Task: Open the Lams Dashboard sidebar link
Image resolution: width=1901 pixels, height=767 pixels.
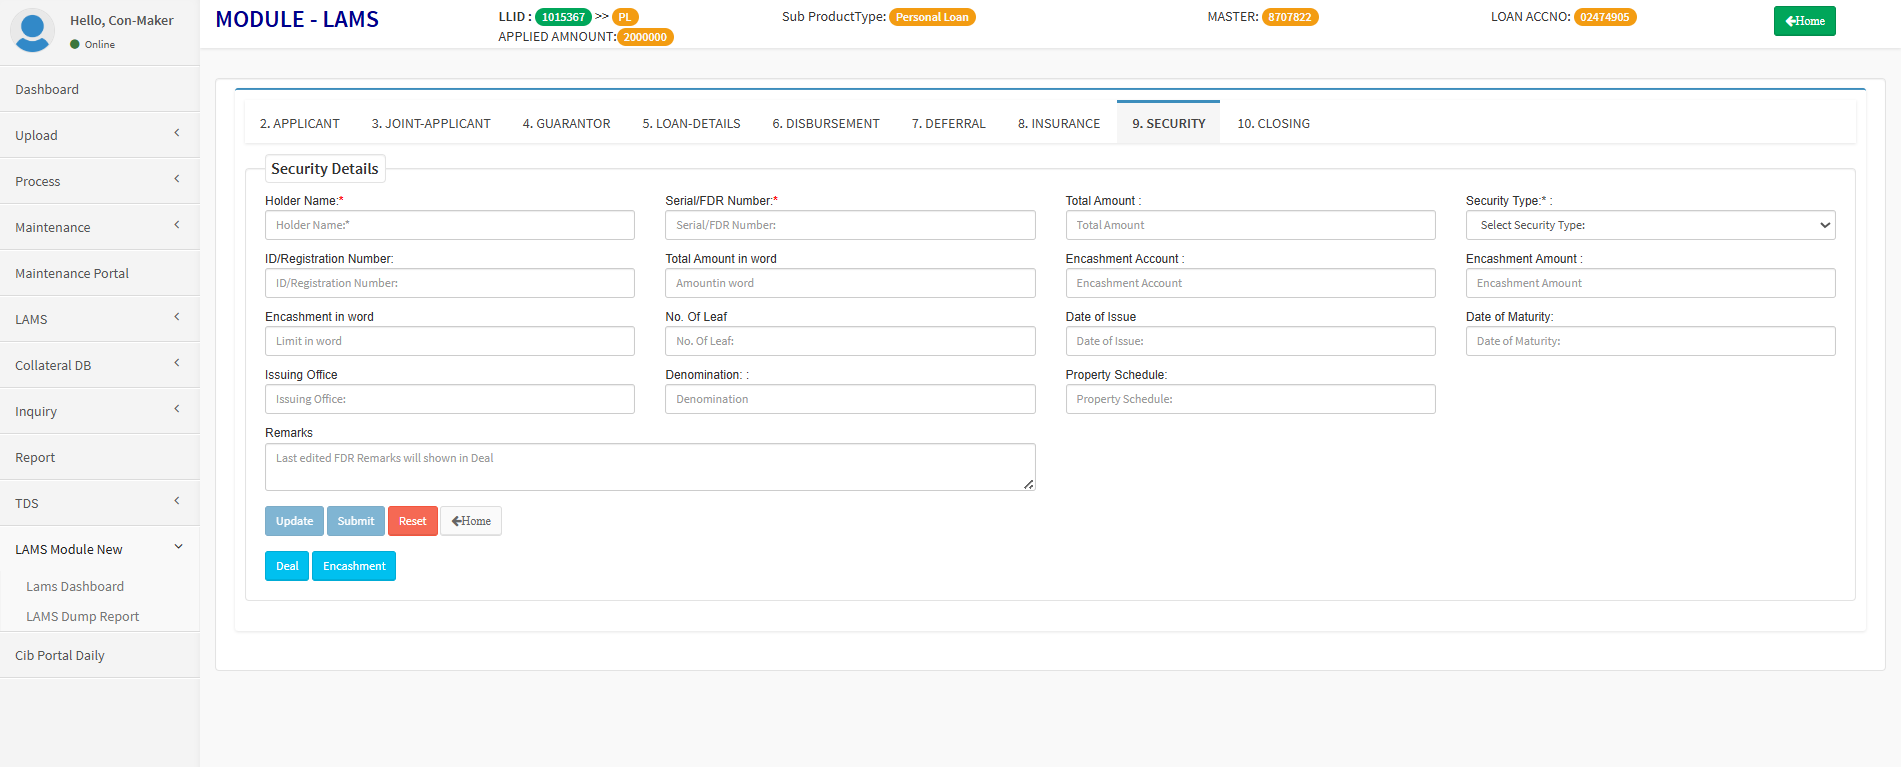Action: coord(75,587)
